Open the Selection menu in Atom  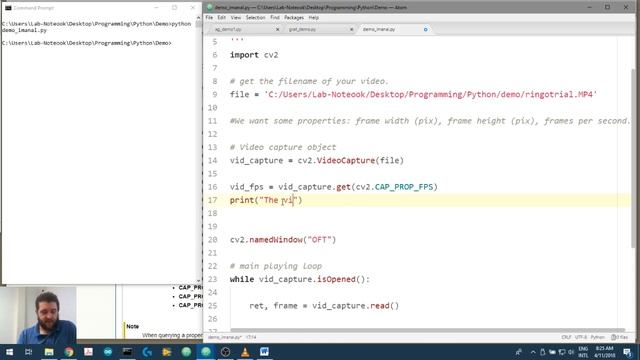255,18
